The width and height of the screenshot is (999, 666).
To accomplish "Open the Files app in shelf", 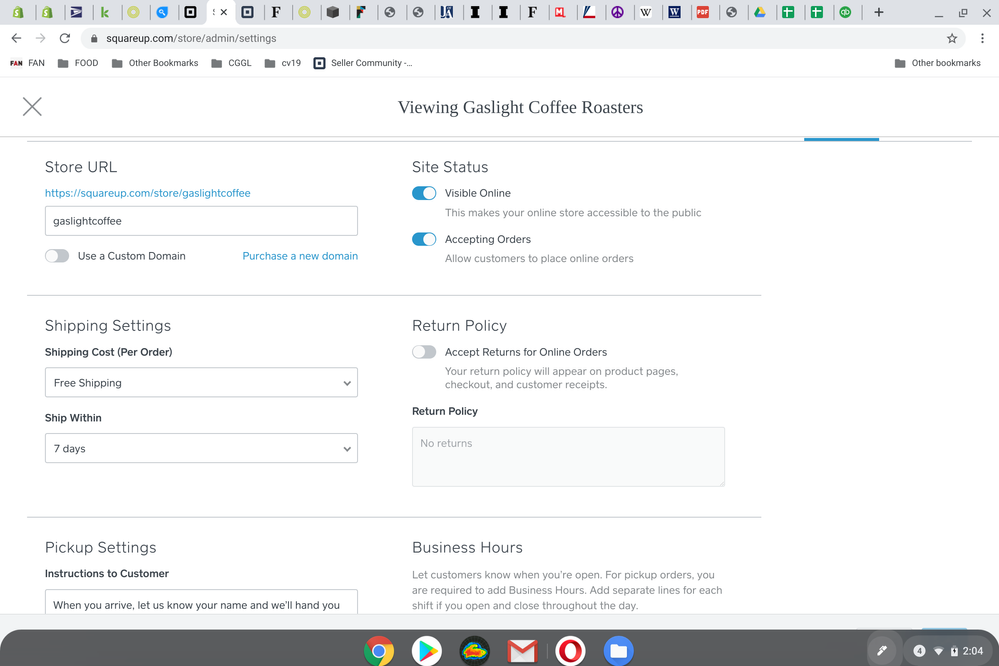I will click(x=618, y=651).
